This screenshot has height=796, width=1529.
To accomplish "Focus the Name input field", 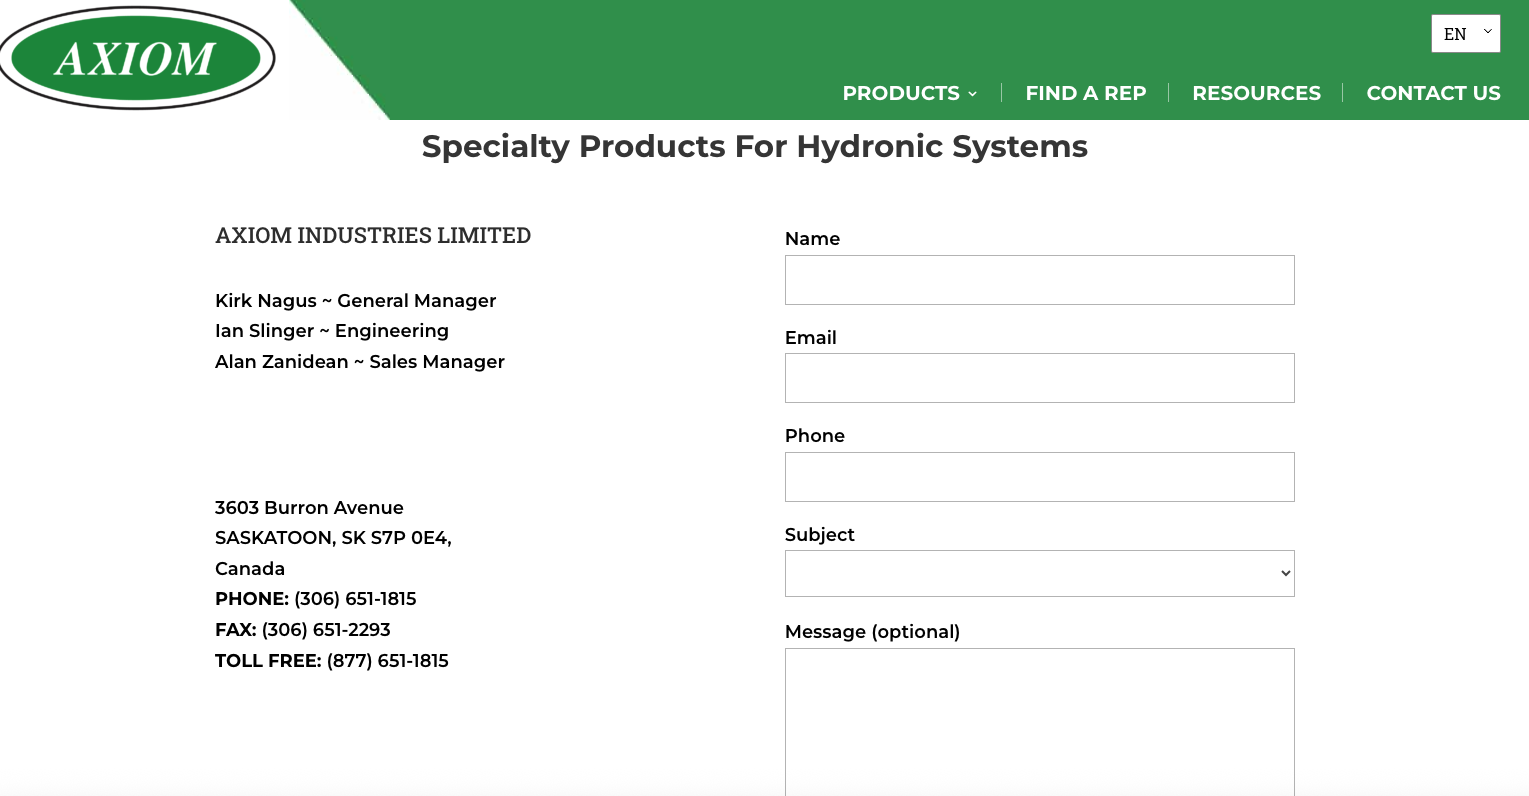I will coord(1040,280).
